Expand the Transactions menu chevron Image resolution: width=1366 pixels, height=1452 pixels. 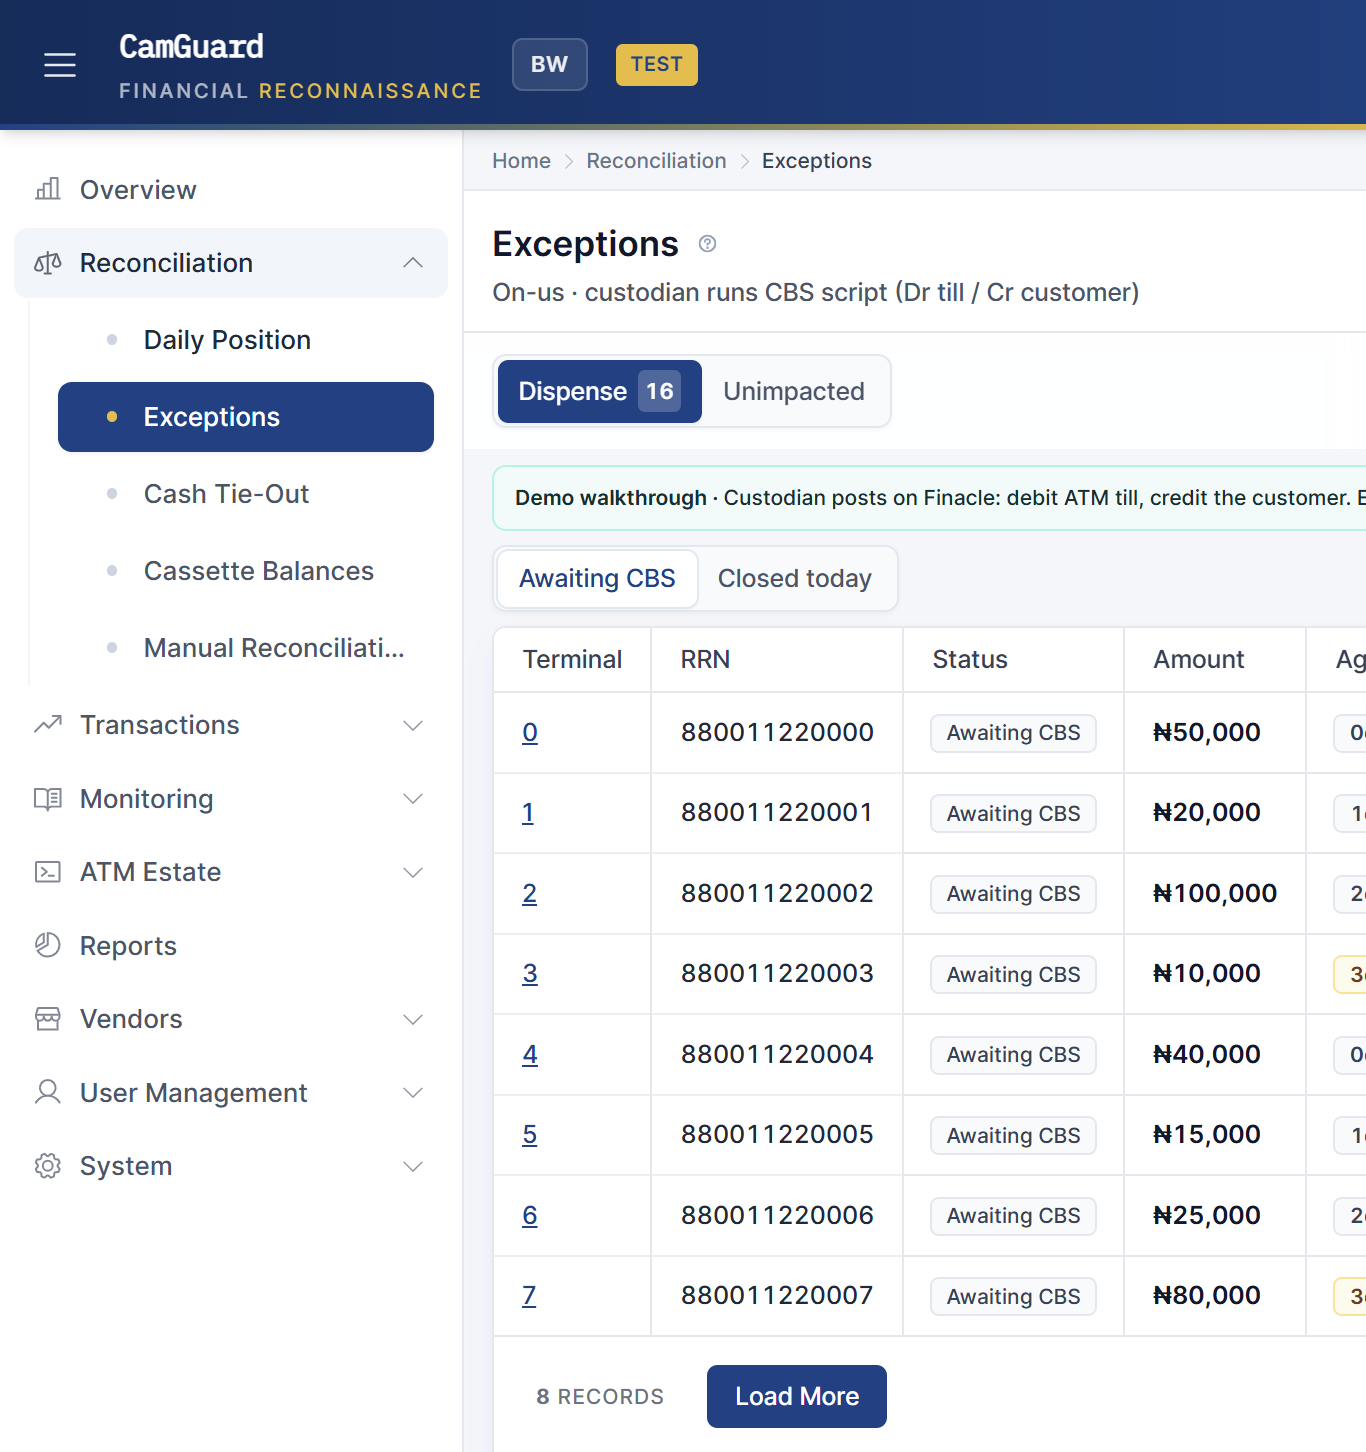pos(413,725)
